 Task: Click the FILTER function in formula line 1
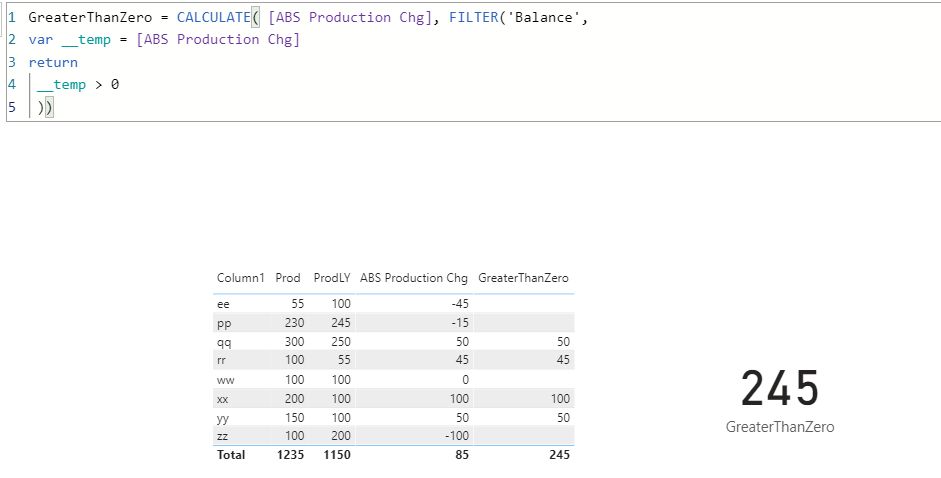click(x=474, y=17)
